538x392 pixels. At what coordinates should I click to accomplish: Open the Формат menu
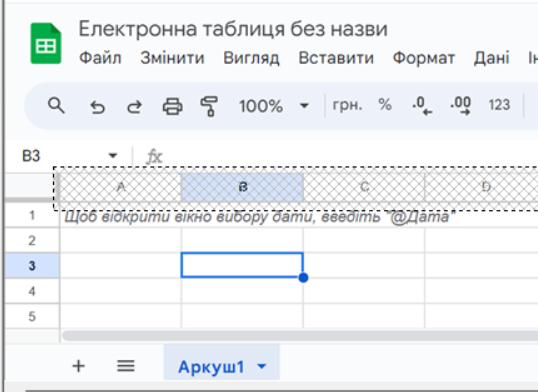click(x=424, y=58)
